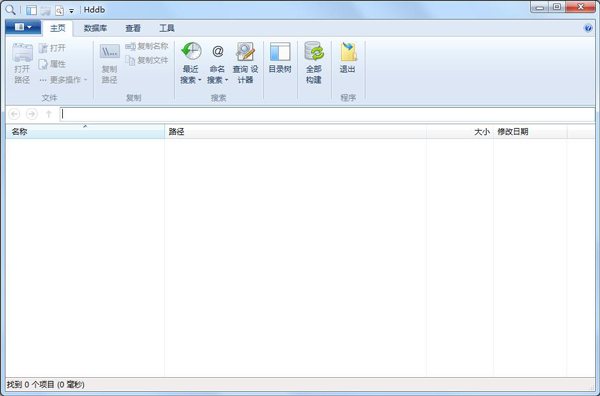Screen dimensions: 600x396
Task: Sort results by the 路径 column header
Action: pos(295,132)
